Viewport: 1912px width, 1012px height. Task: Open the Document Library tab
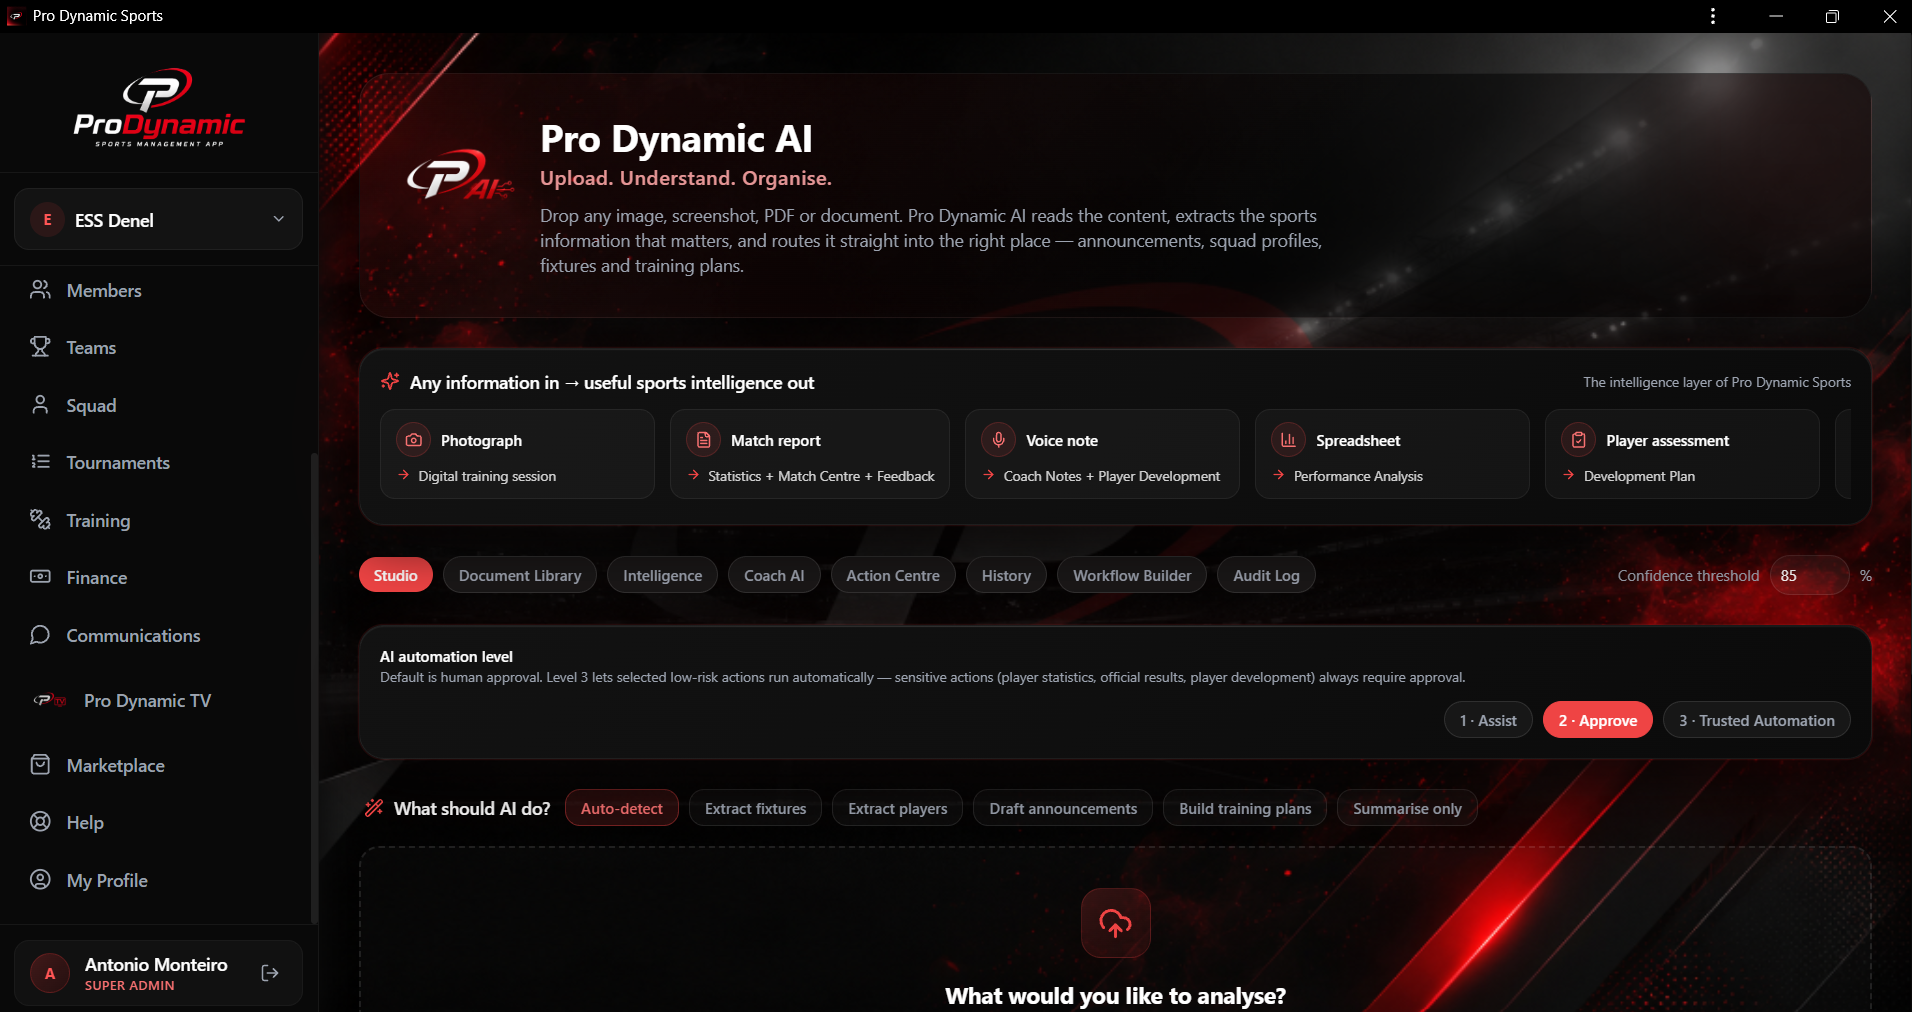520,575
